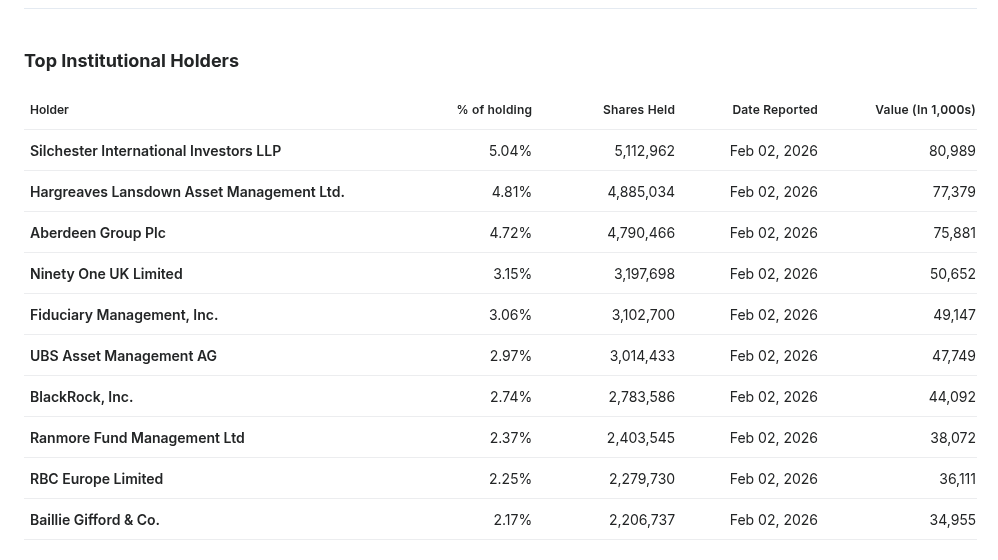
Task: Open Fiduciary Management, Inc. holder page
Action: [124, 314]
